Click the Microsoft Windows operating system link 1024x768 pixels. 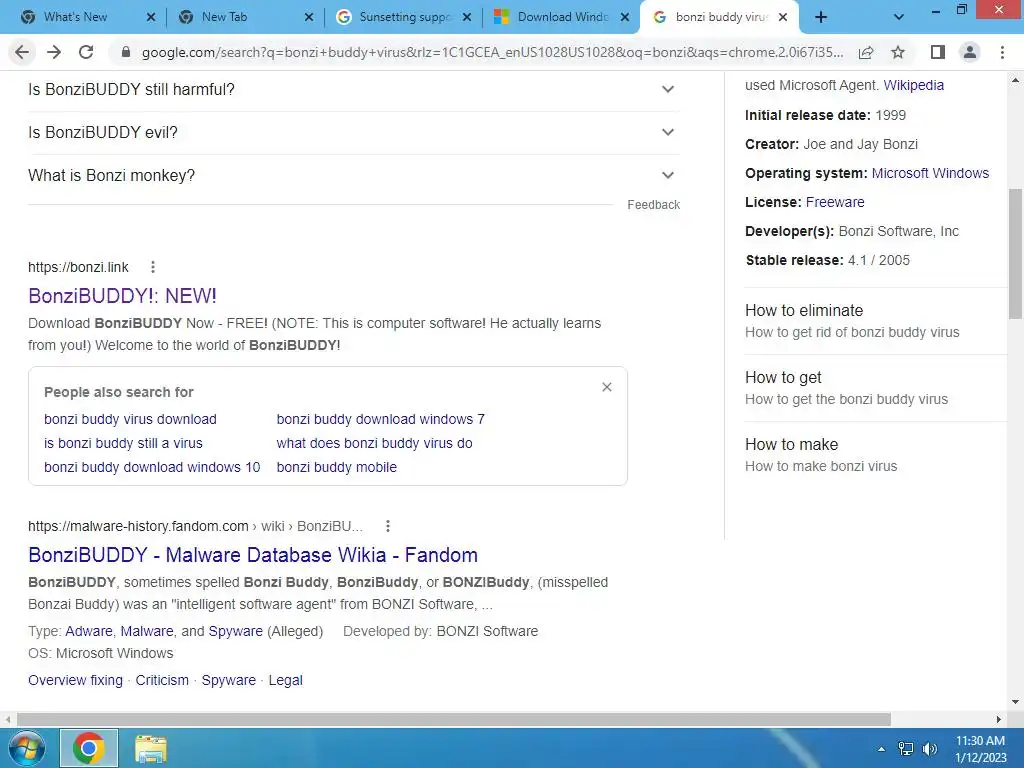click(930, 174)
